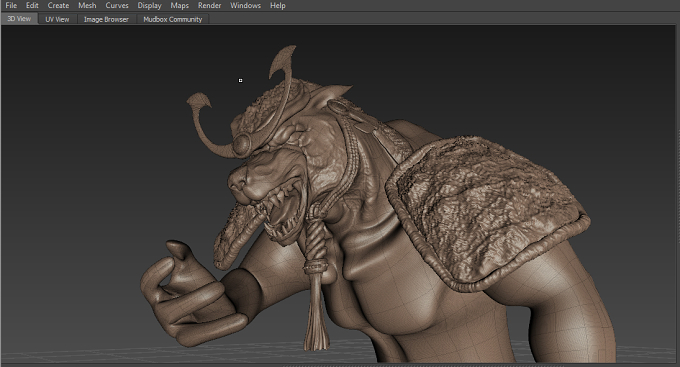The width and height of the screenshot is (680, 367).
Task: Open the Image Browser tab
Action: 106,19
